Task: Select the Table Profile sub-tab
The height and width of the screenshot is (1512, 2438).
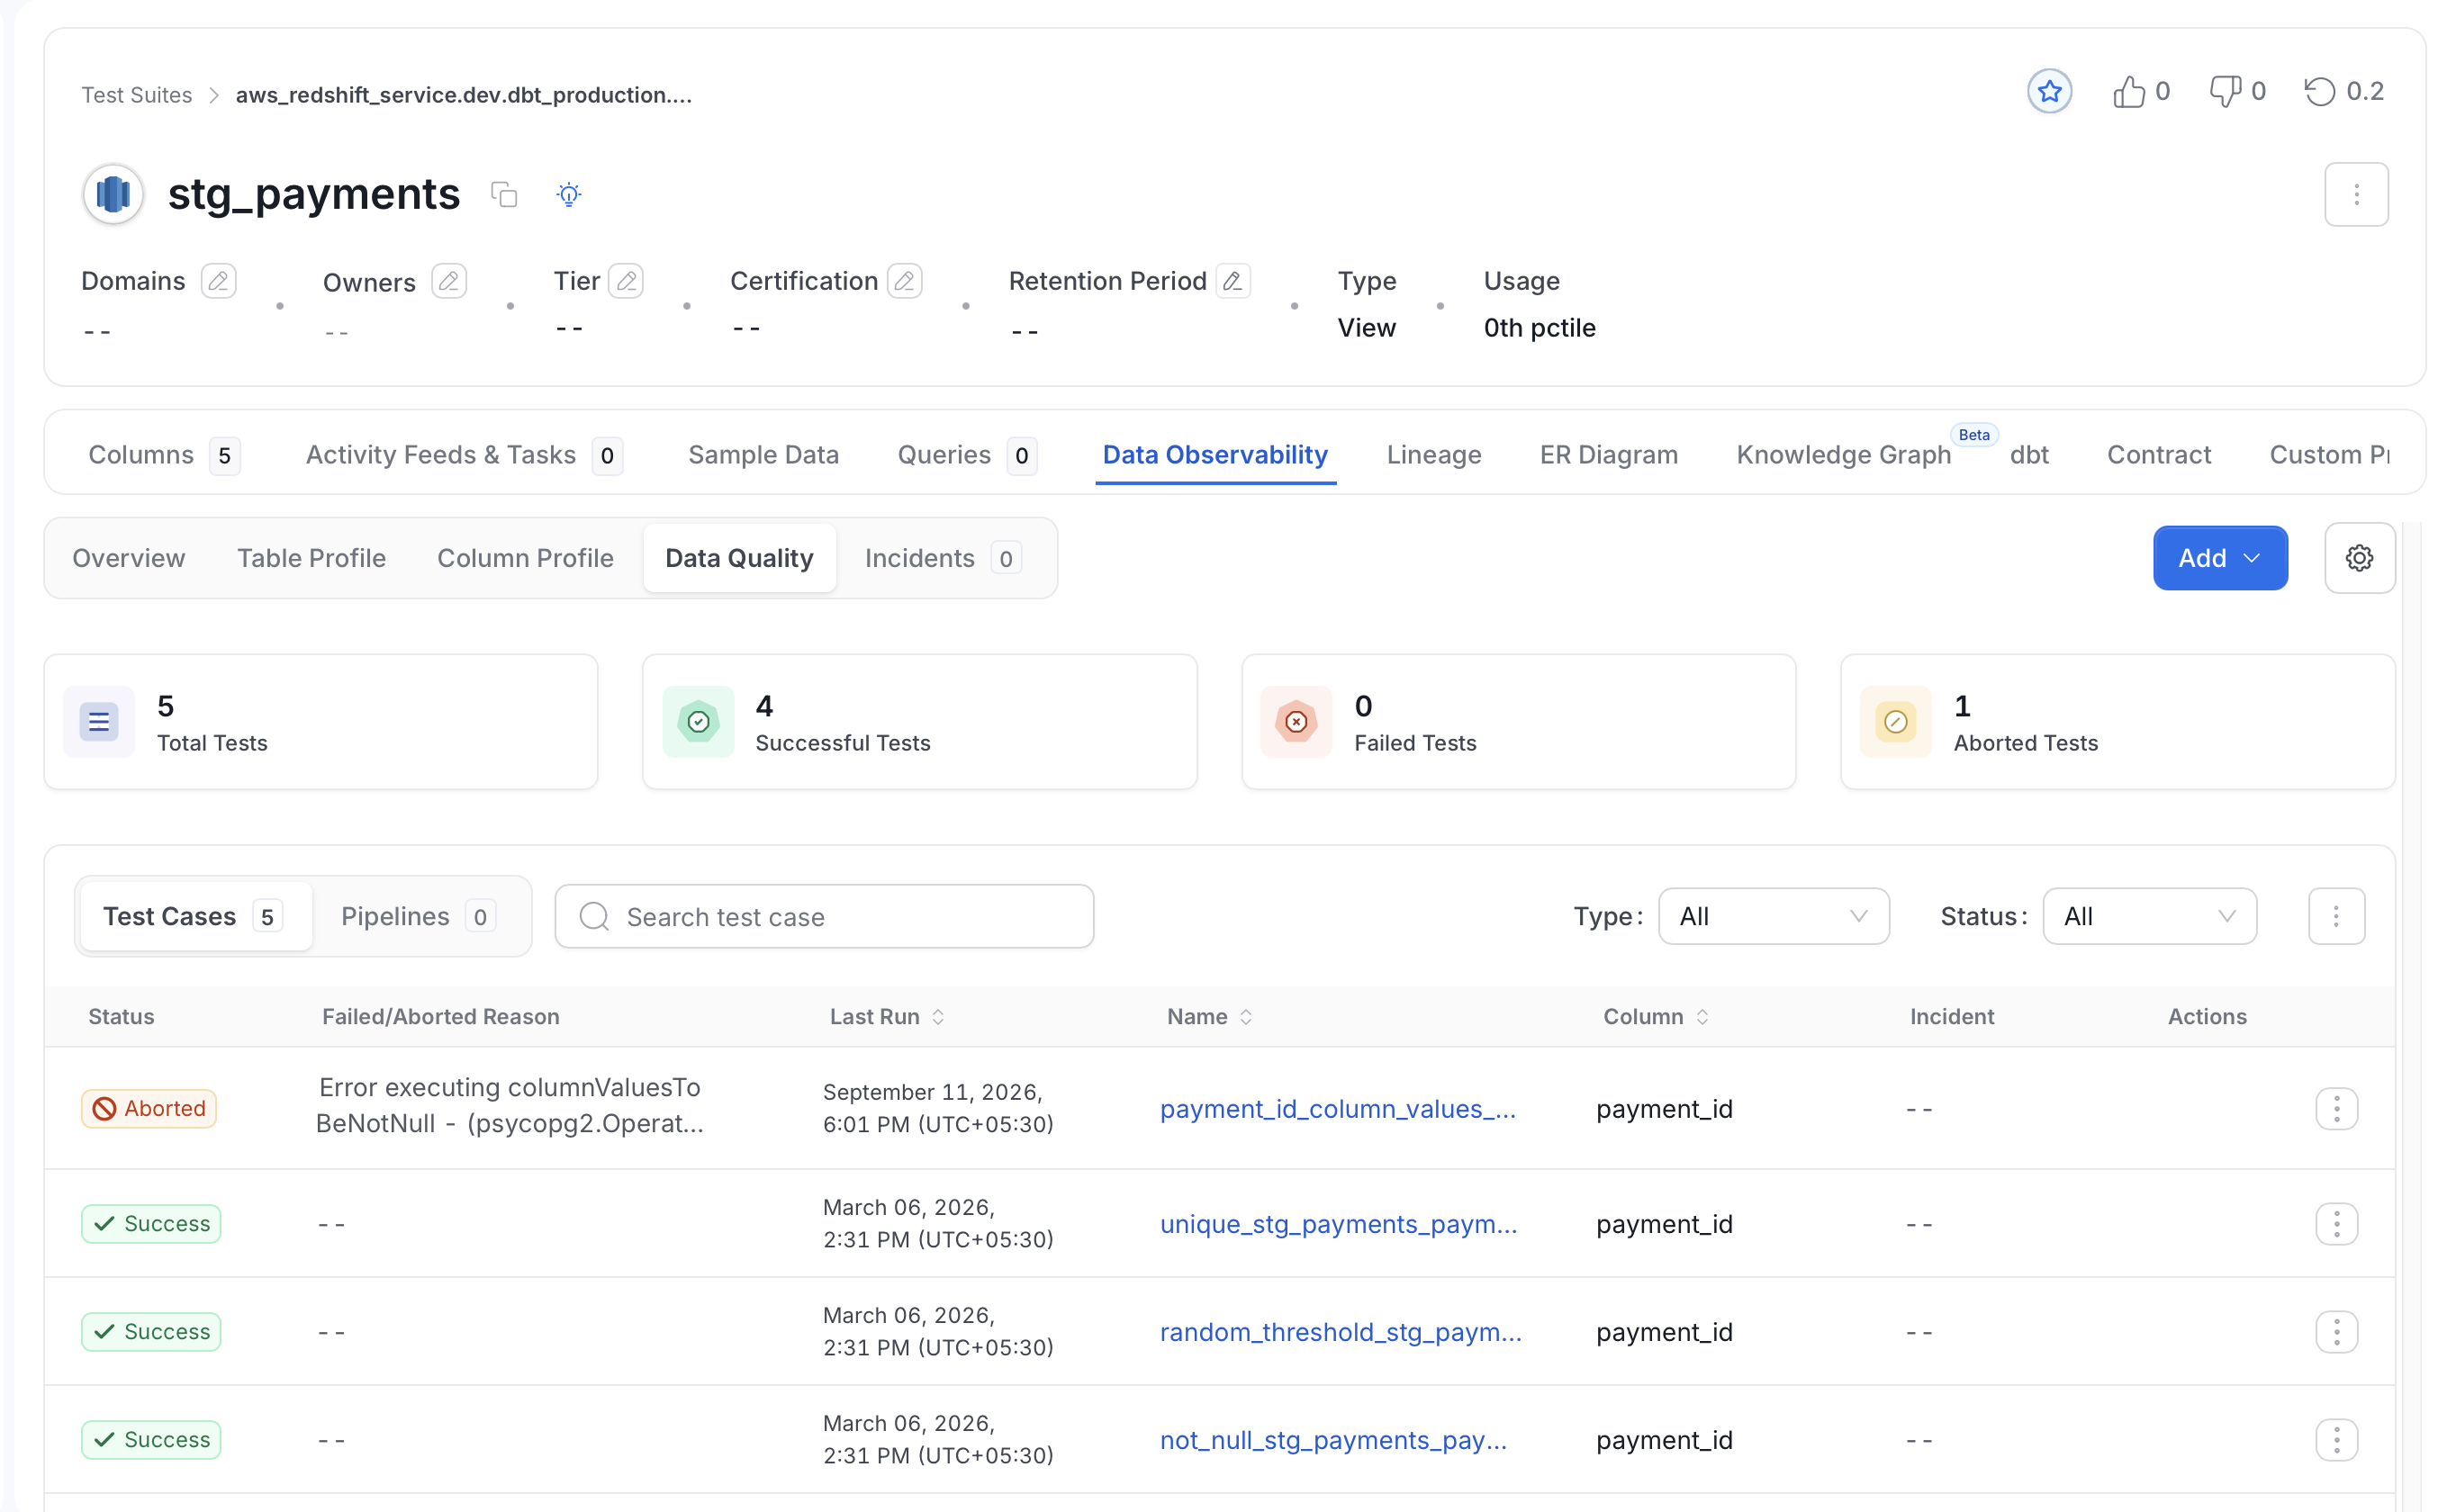Action: [x=311, y=558]
